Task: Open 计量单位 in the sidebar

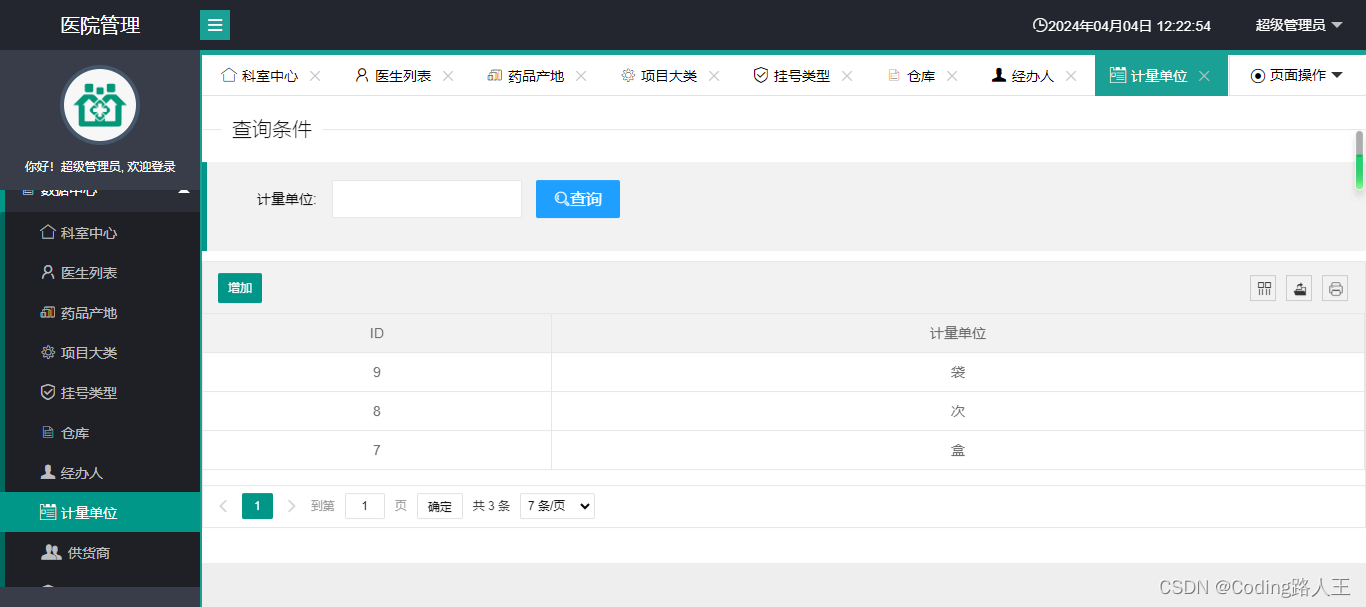Action: [x=100, y=513]
